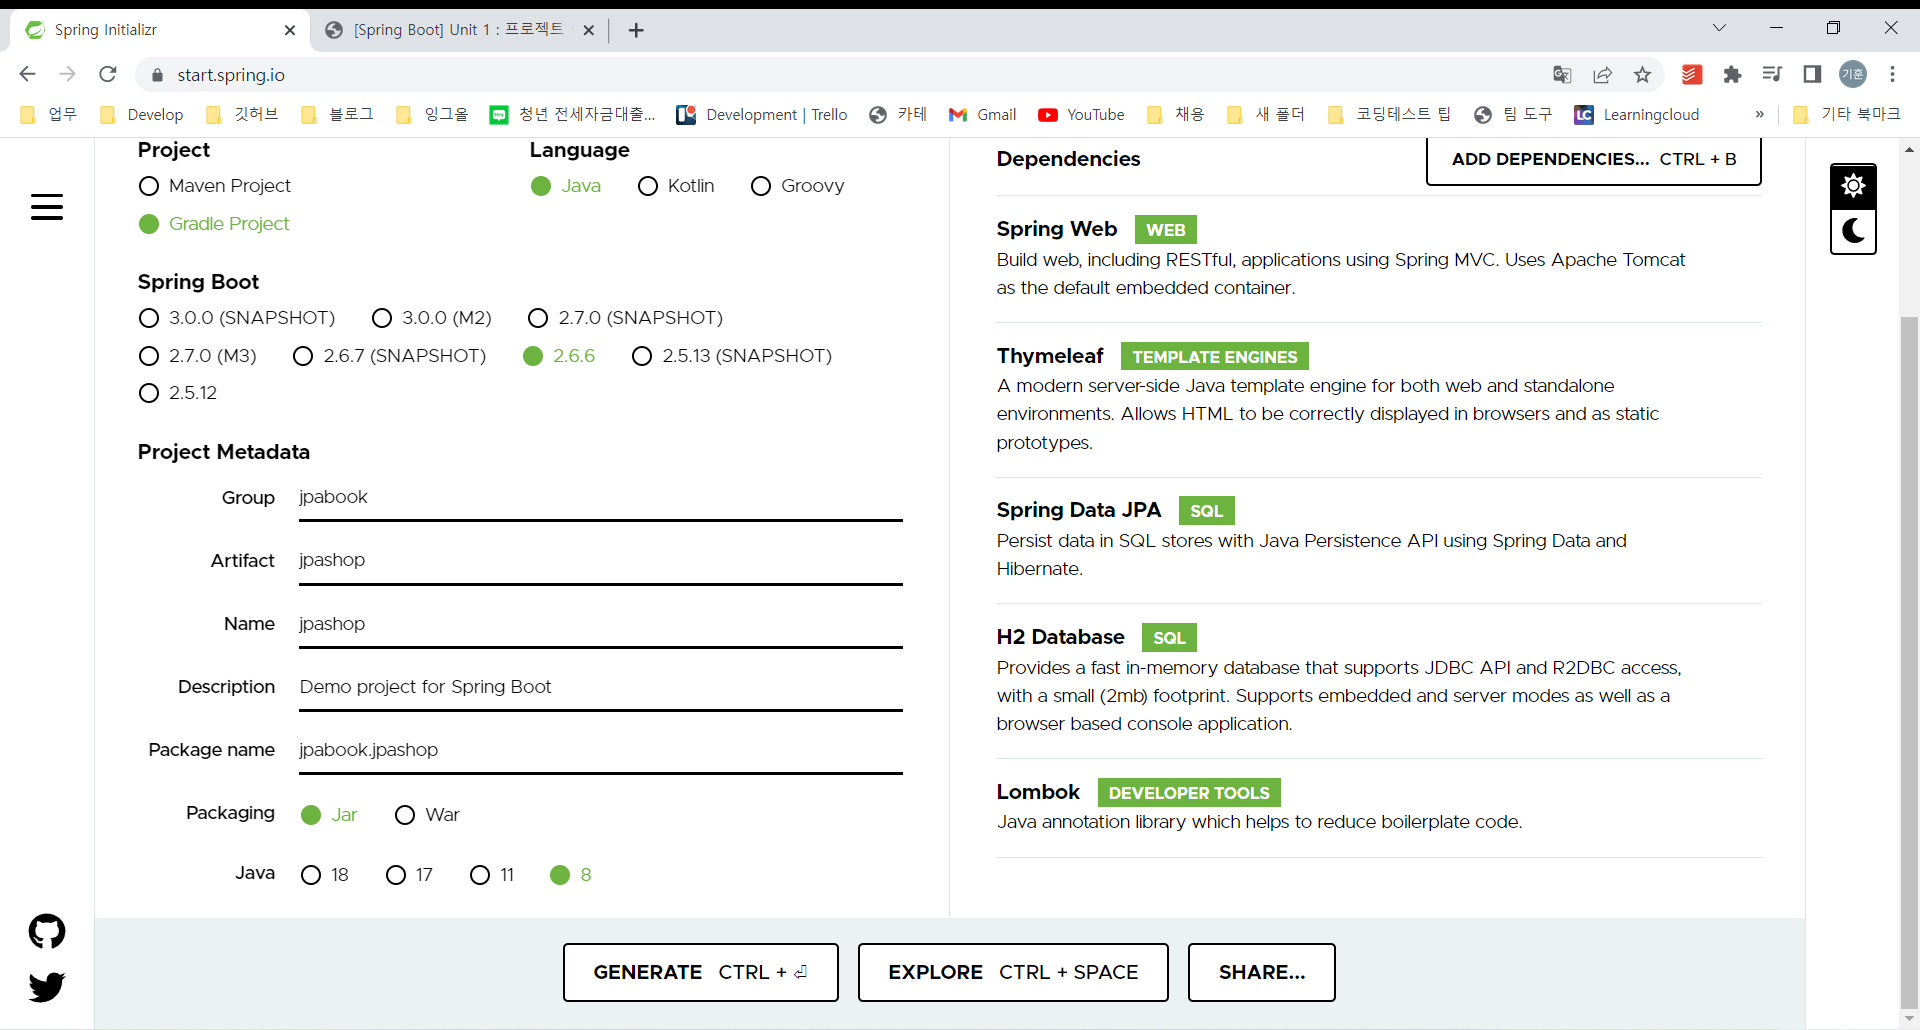
Task: Open the GitHub link icon
Action: (x=47, y=931)
